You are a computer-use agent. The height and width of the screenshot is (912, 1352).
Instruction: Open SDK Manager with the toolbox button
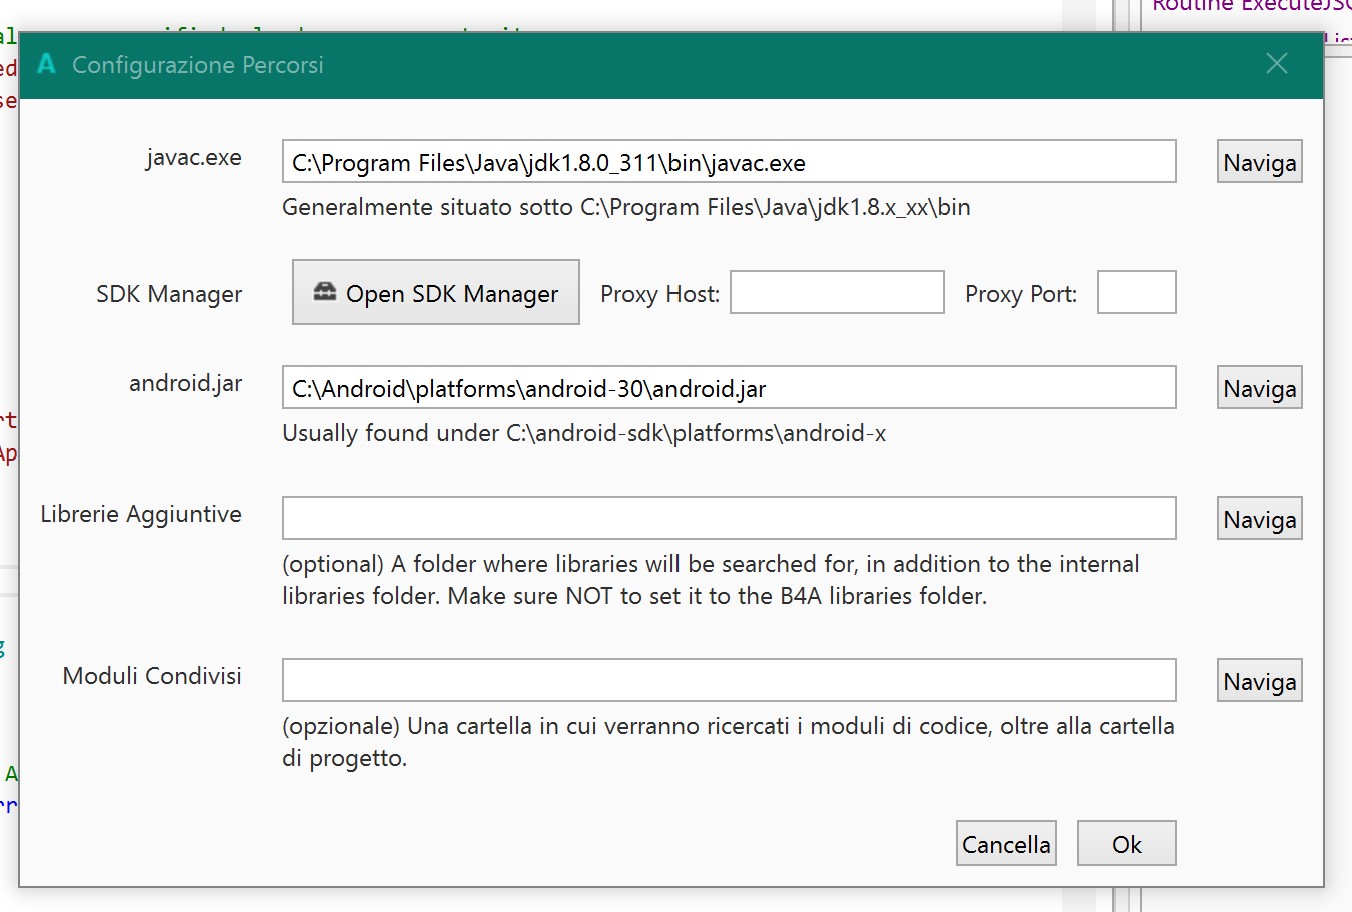pos(436,292)
